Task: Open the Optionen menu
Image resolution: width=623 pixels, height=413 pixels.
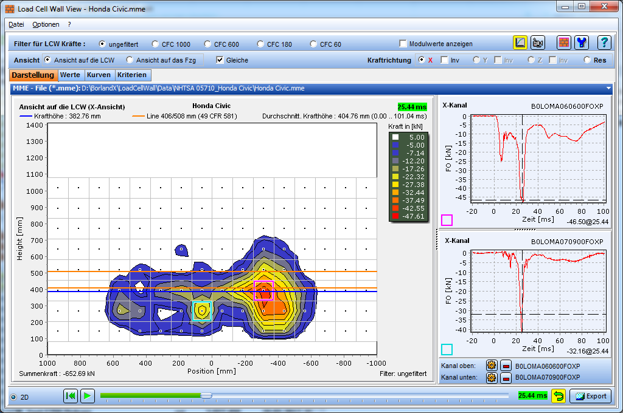Action: coord(46,25)
